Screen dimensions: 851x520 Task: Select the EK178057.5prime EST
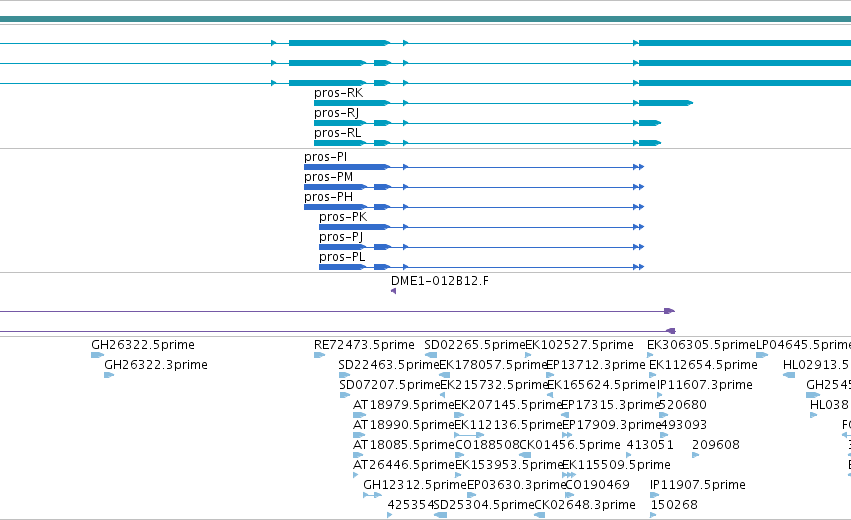[493, 365]
